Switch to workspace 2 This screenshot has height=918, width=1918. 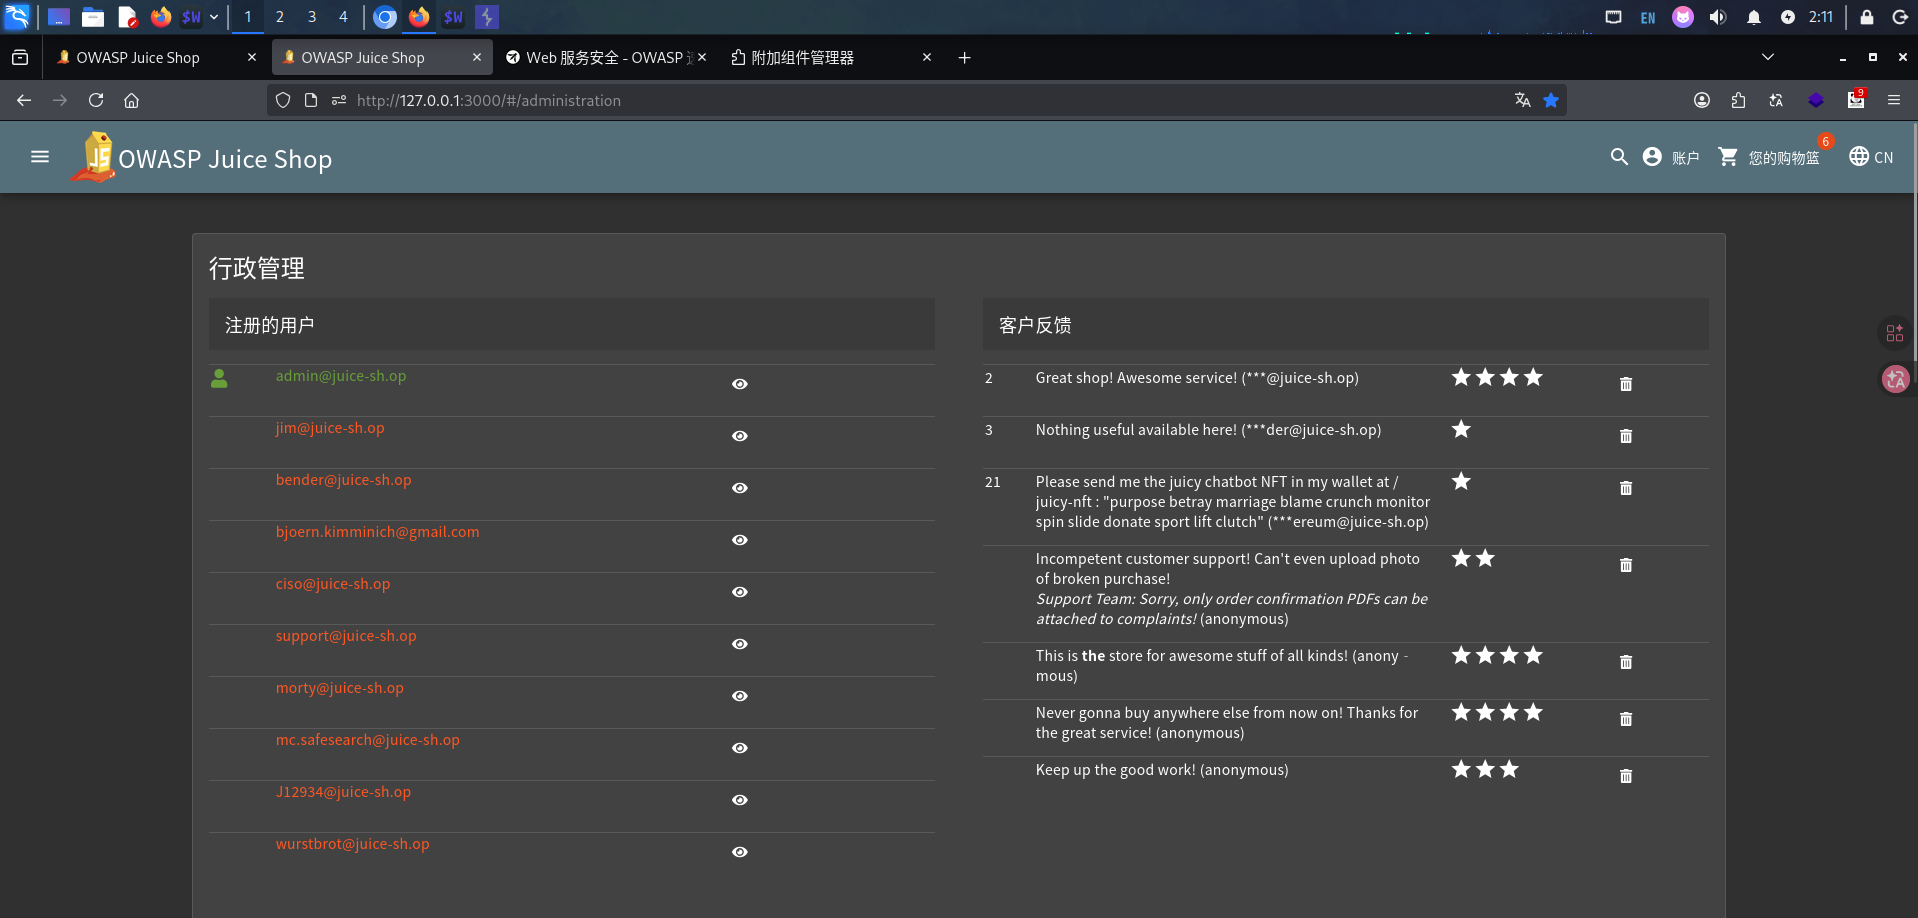(x=280, y=17)
